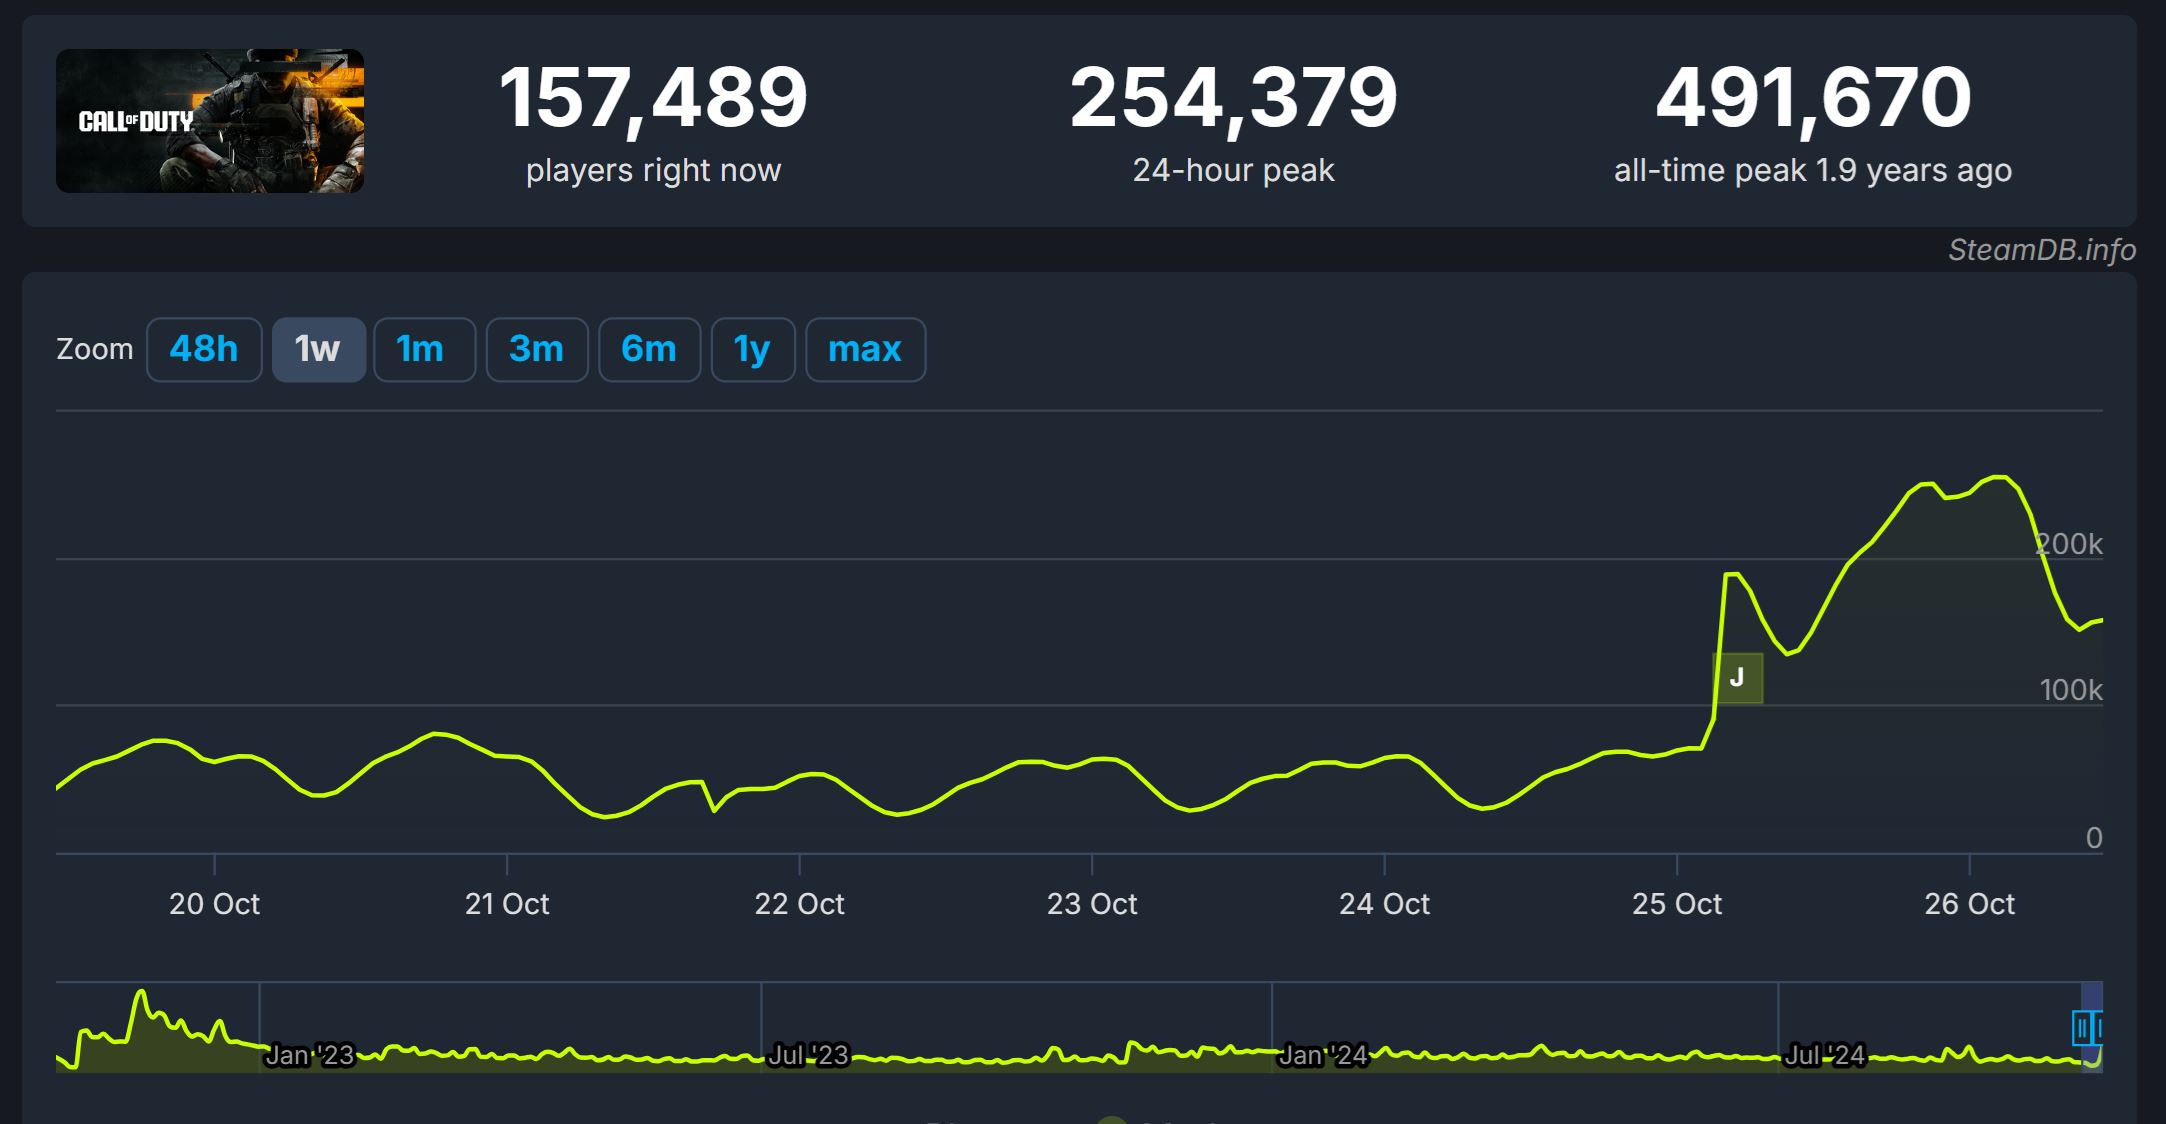
Task: Click Jan '24 on the navigator
Action: tap(1322, 1055)
